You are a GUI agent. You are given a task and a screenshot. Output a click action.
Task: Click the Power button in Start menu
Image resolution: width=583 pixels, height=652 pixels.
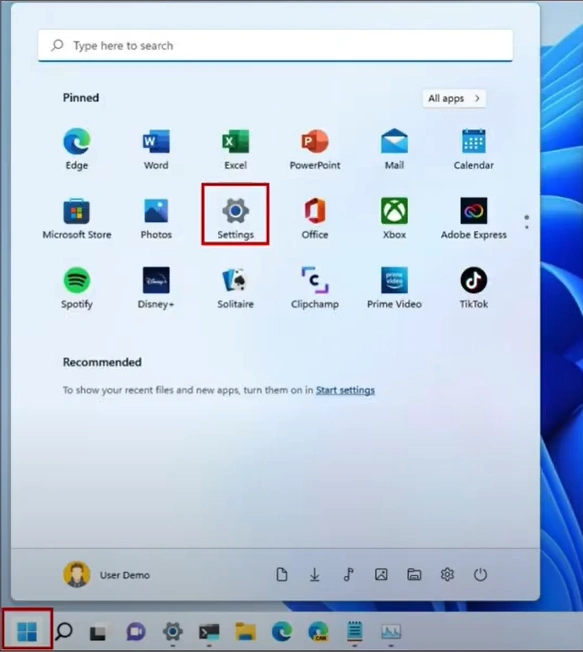(x=480, y=575)
